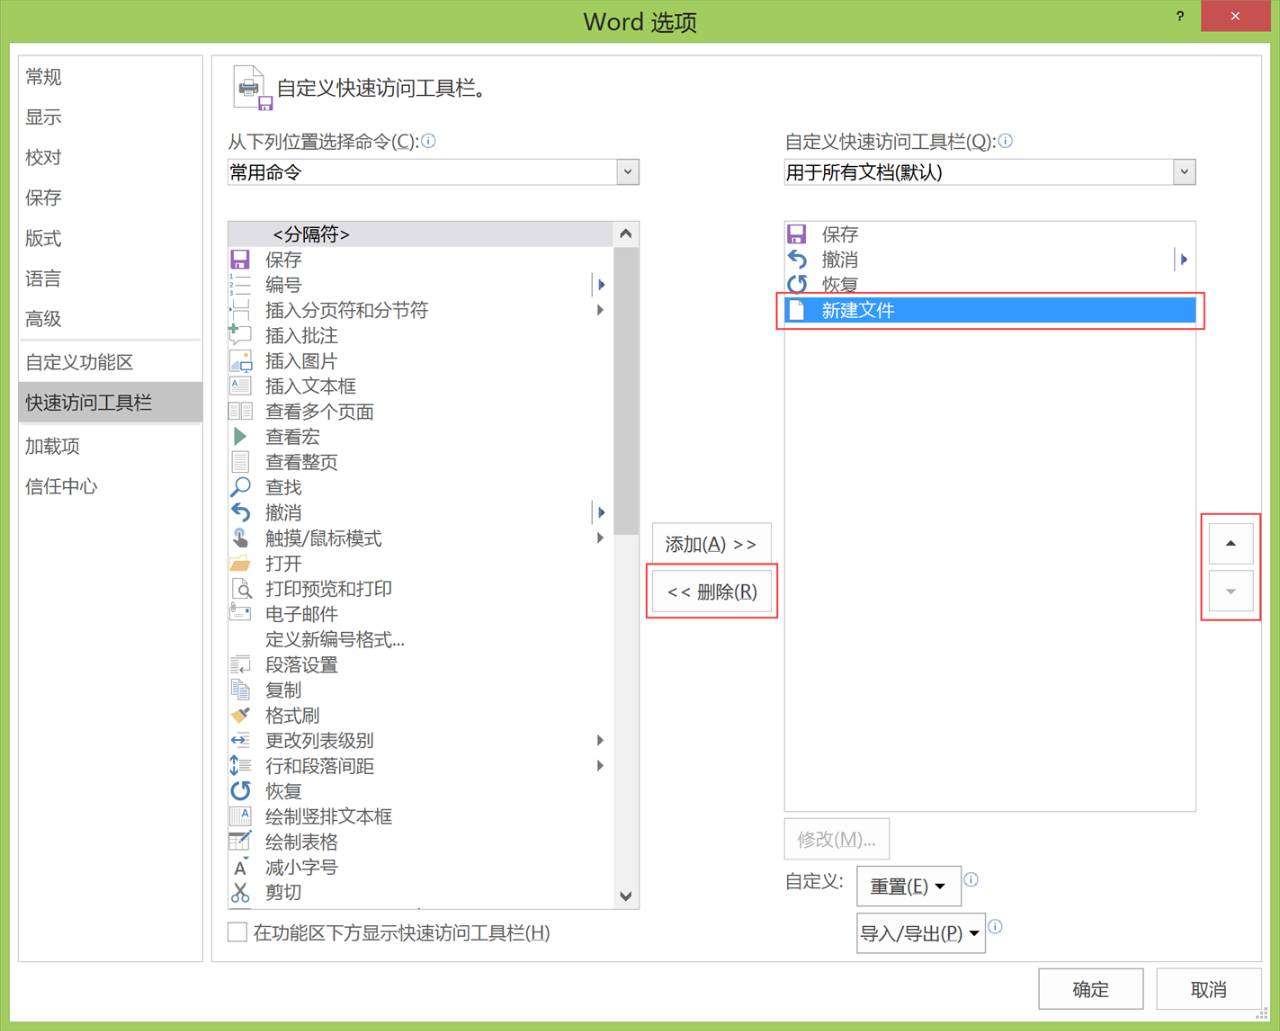Image resolution: width=1280 pixels, height=1031 pixels.
Task: Click the text box icon beside 插入文本框
Action: coord(240,386)
